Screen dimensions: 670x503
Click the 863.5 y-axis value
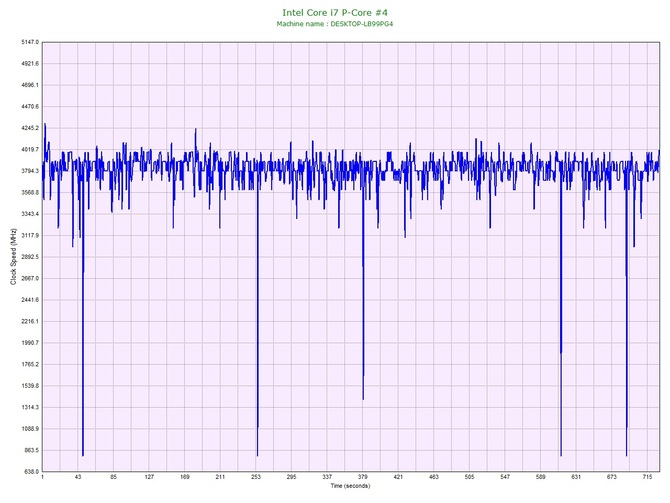point(31,450)
